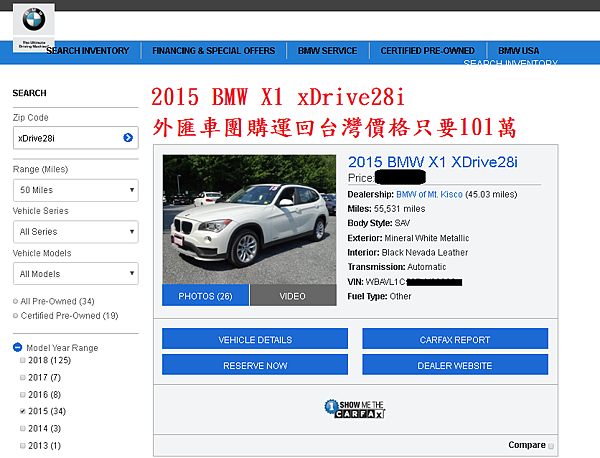The width and height of the screenshot is (600, 458).
Task: Tick the 2016 (8) model year checkbox
Action: [x=23, y=394]
